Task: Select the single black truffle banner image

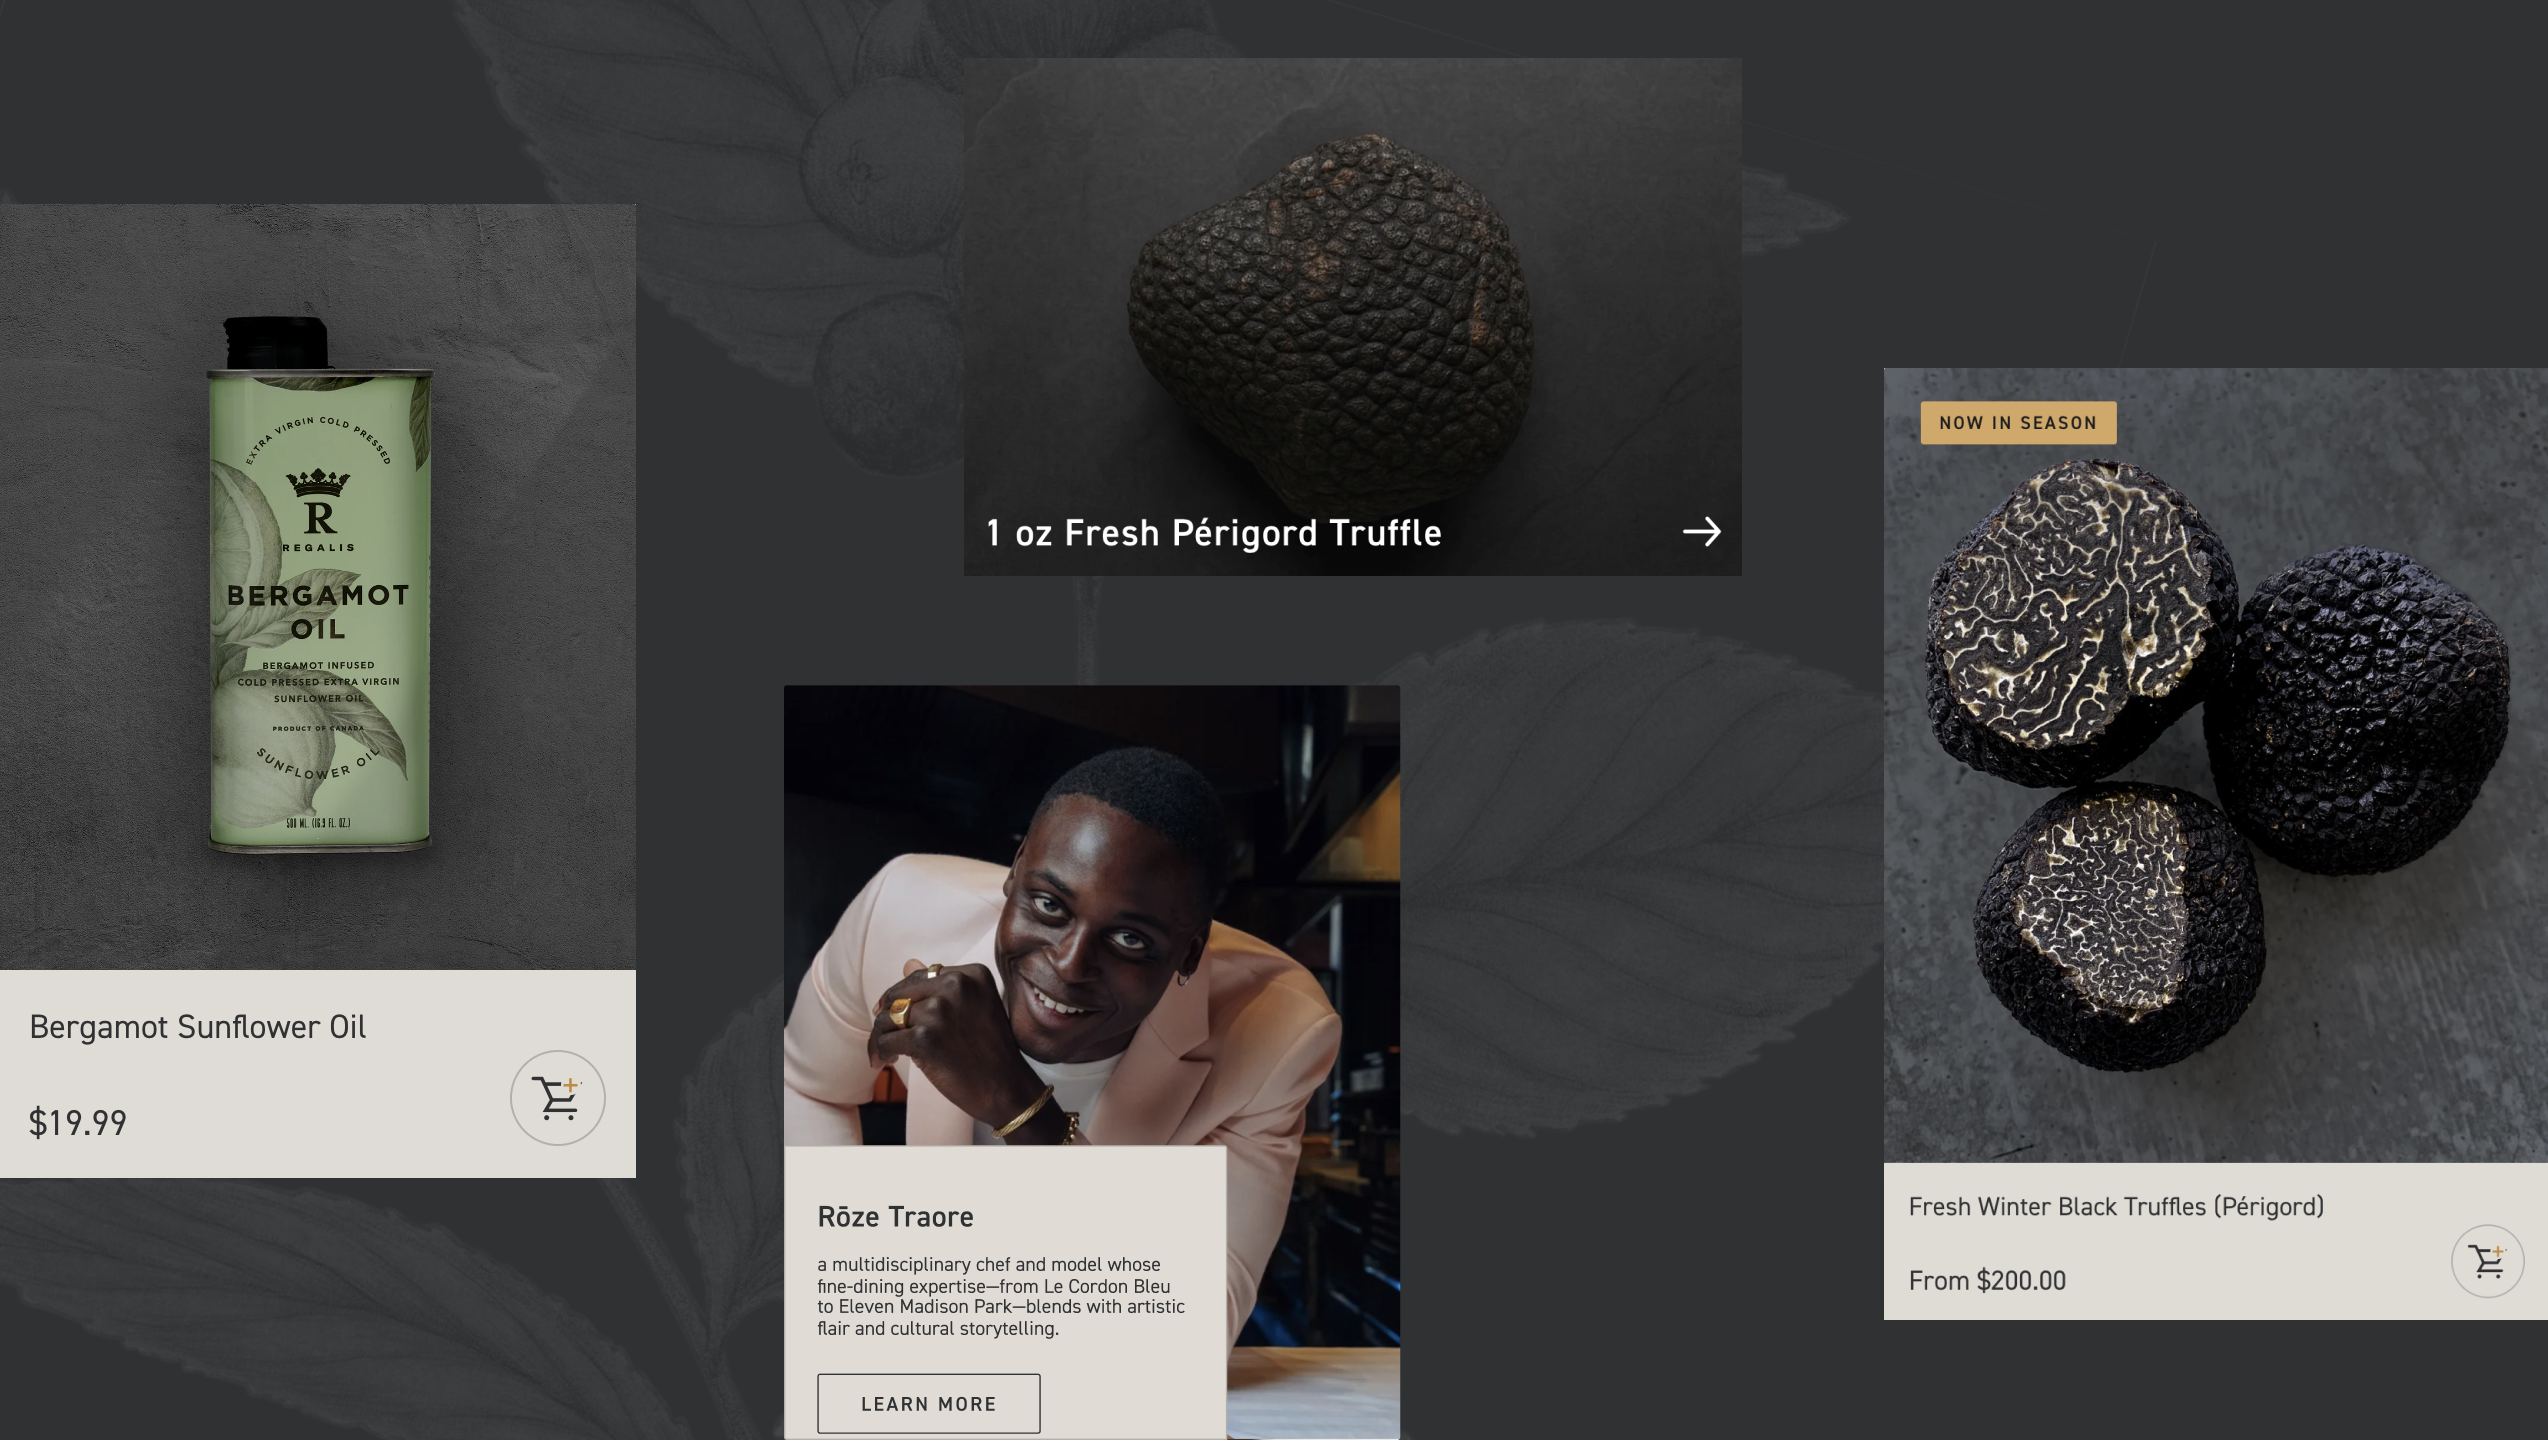Action: [x=1352, y=316]
